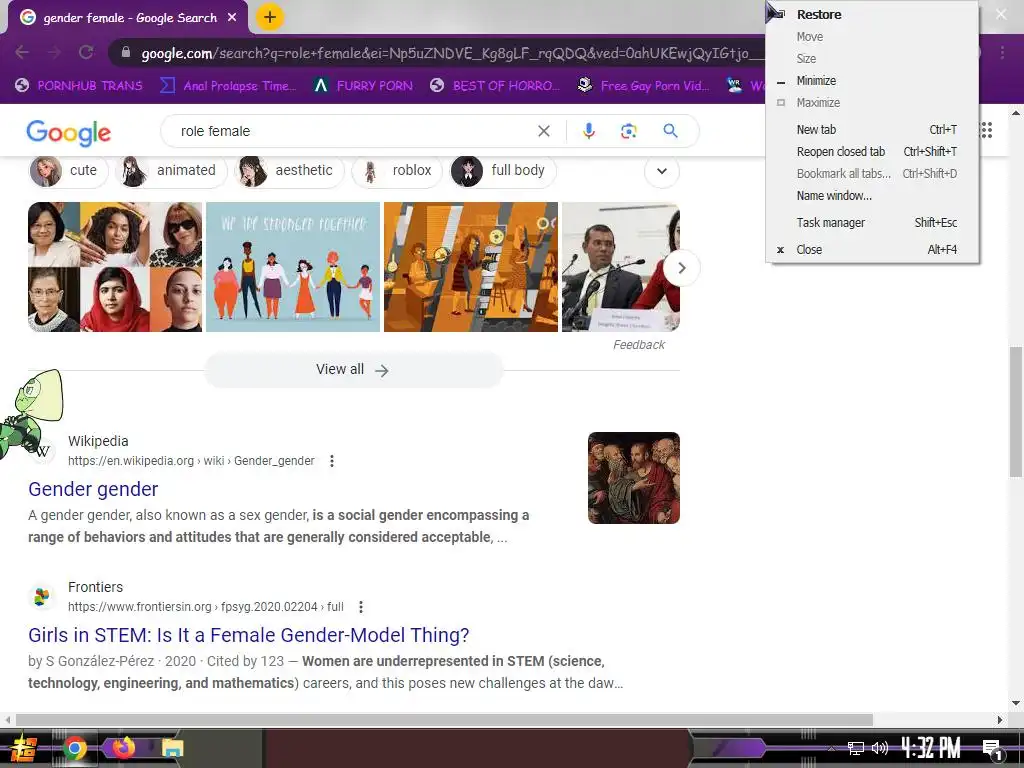Open the Start menu button
This screenshot has width=1024, height=768.
[25, 748]
